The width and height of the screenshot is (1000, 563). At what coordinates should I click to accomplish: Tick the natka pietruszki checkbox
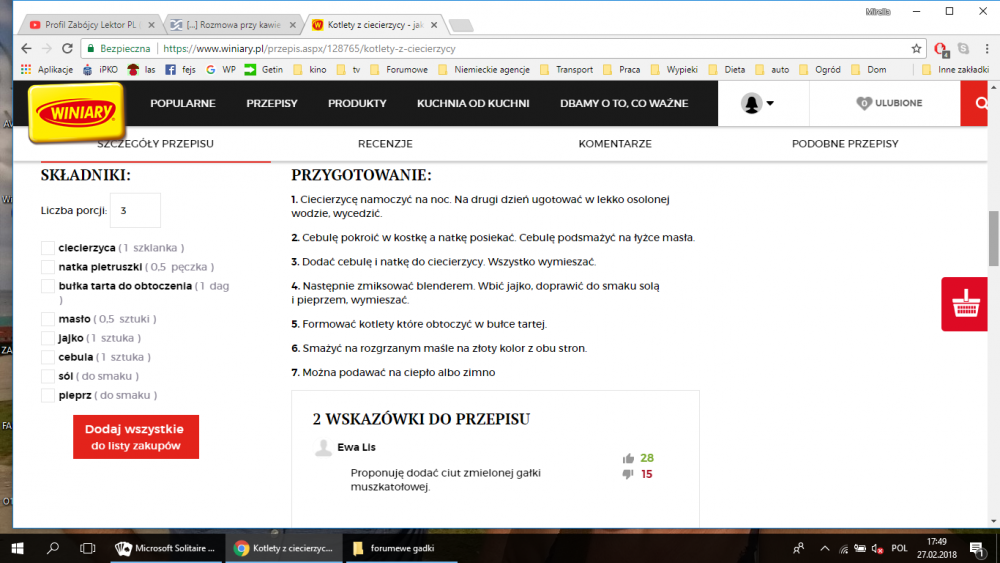tap(48, 267)
